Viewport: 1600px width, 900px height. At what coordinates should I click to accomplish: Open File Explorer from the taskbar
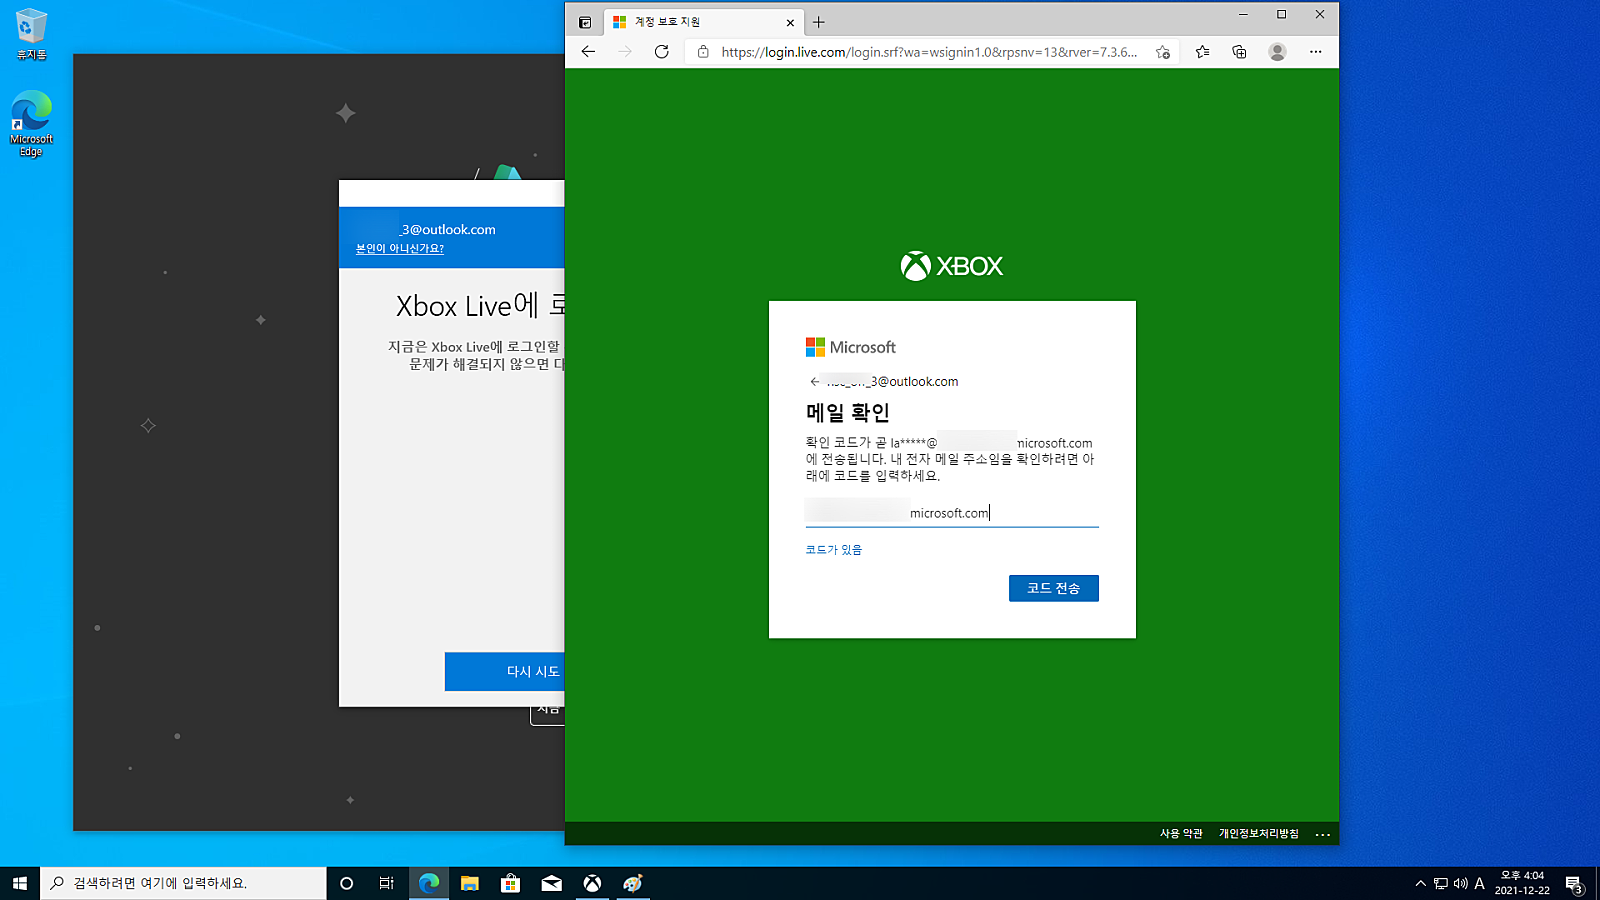pyautogui.click(x=470, y=883)
